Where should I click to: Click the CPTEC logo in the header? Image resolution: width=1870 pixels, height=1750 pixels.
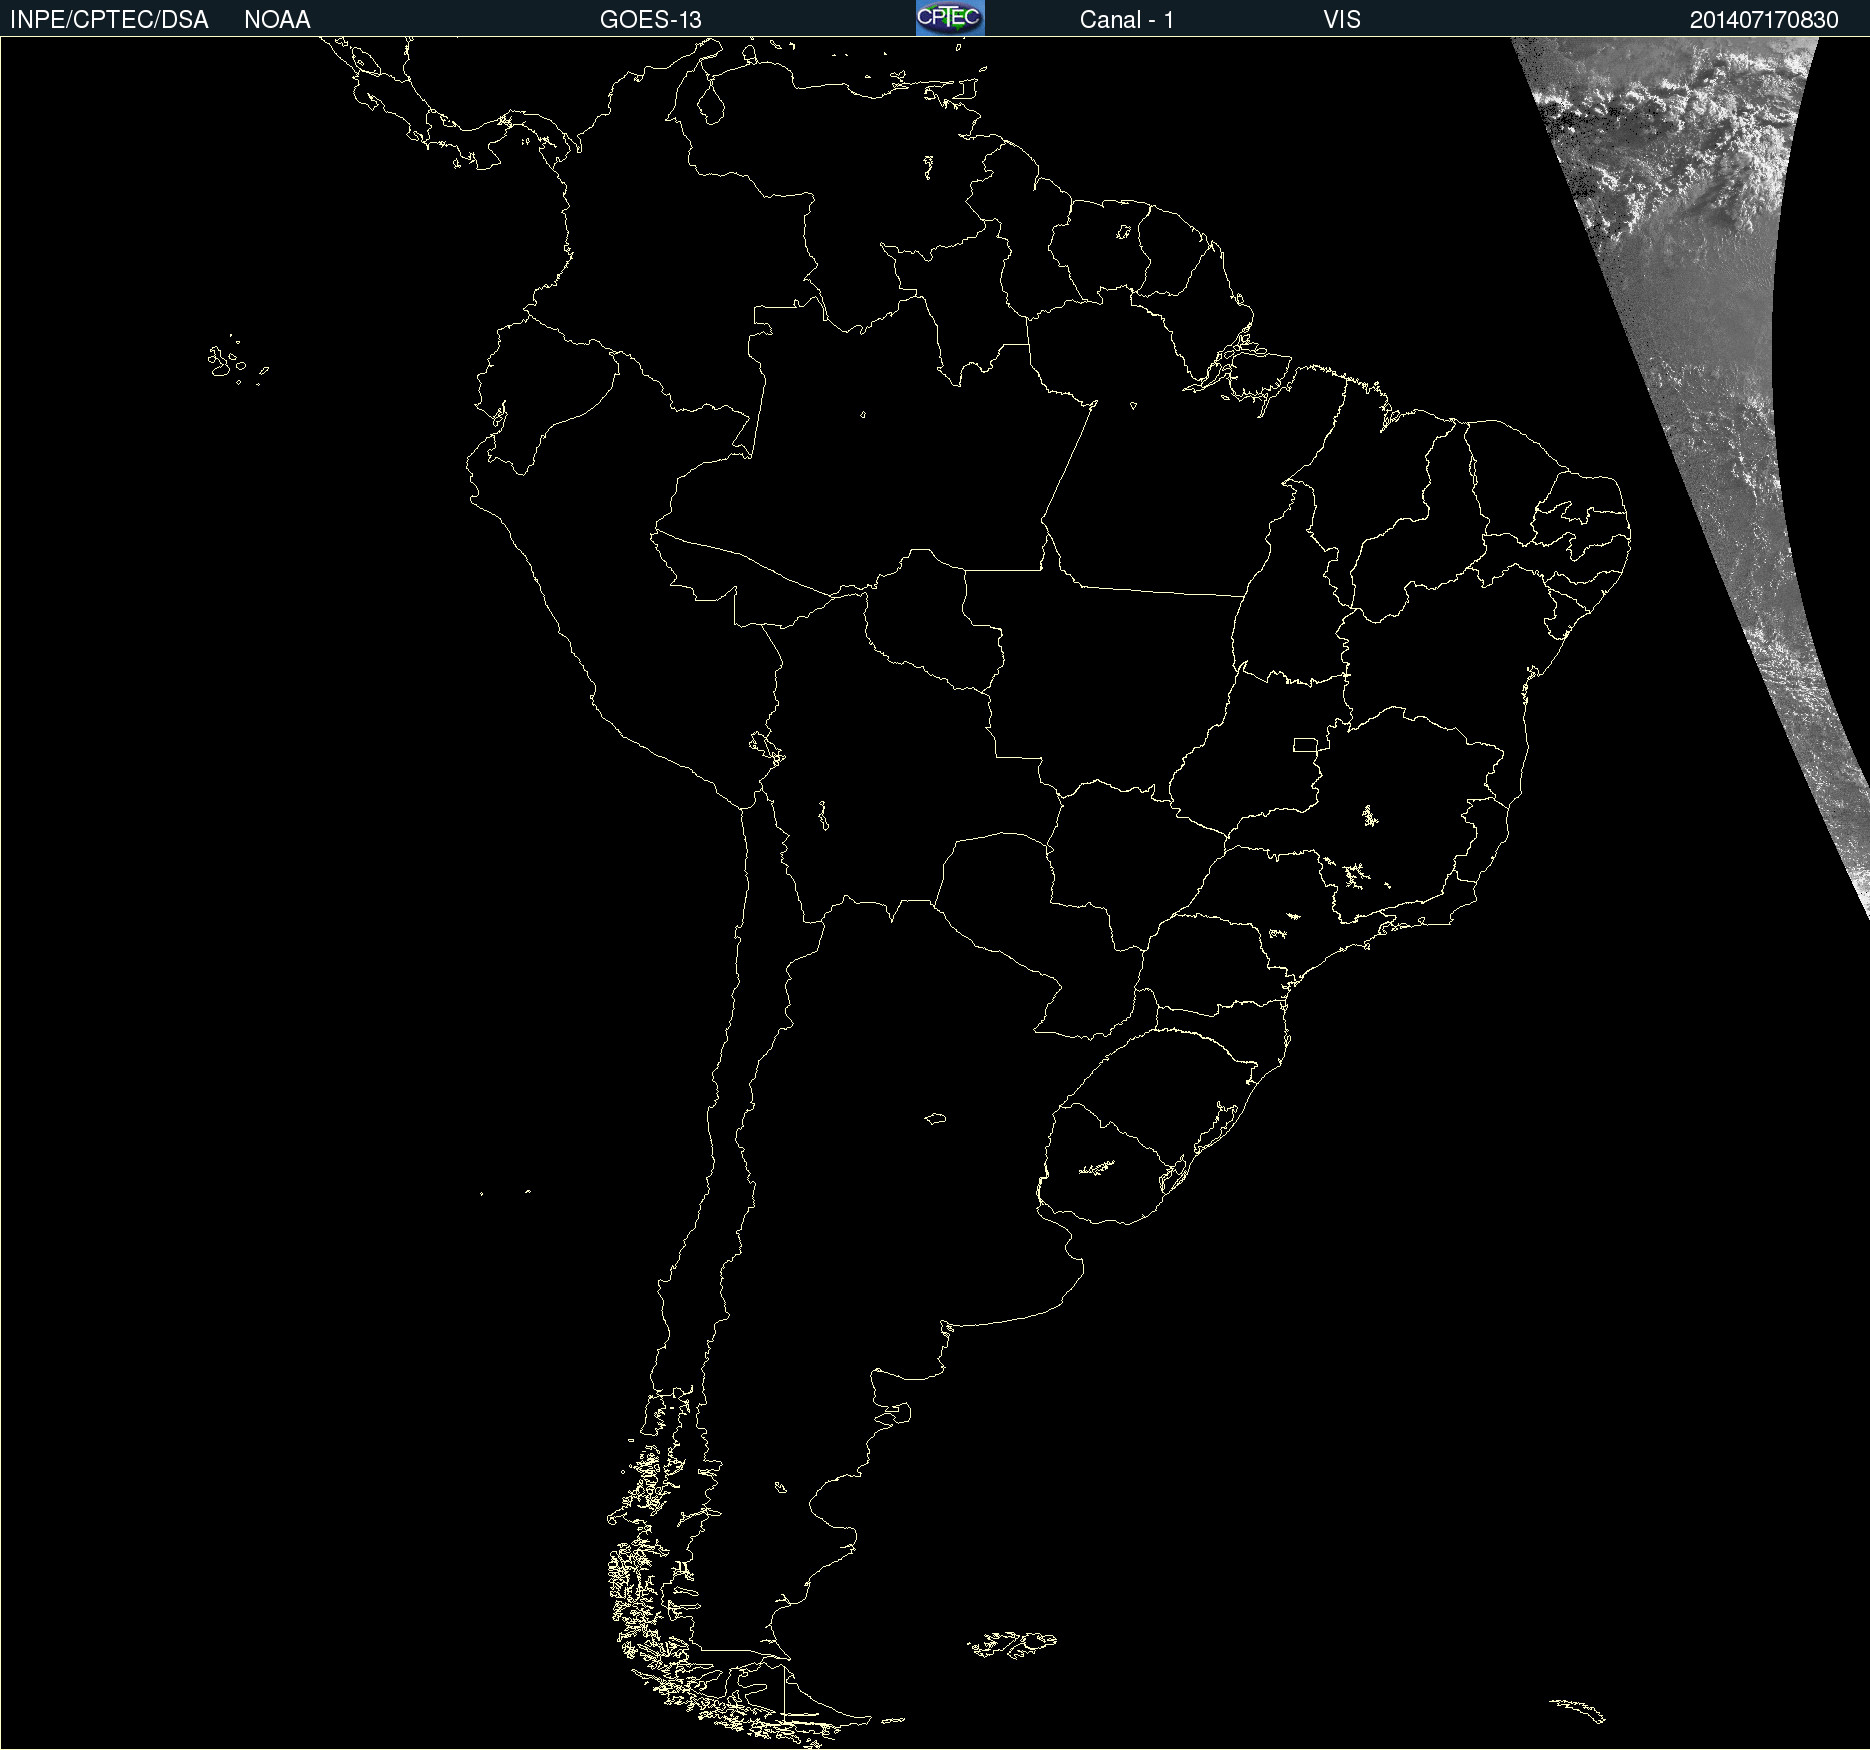coord(950,18)
